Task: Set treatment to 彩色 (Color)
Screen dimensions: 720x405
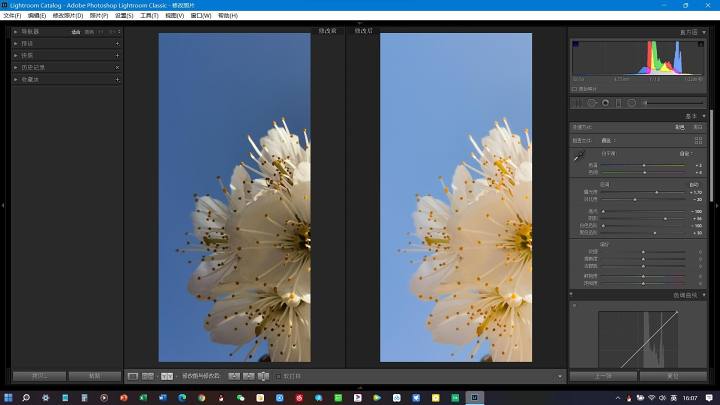Action: point(680,127)
